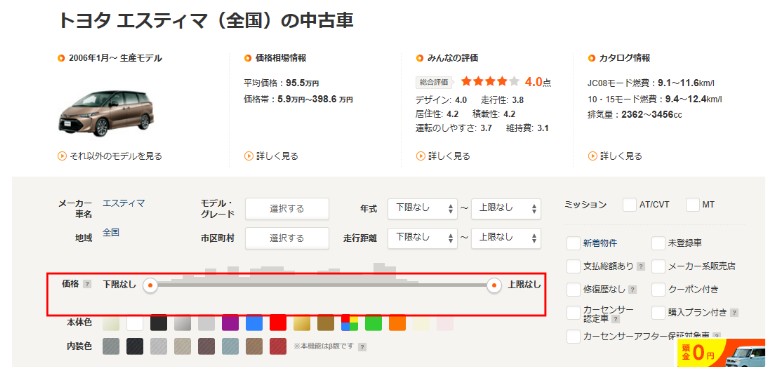Screen dimensions: 779x378
Task: Select gray body color swatch
Action: 206,322
